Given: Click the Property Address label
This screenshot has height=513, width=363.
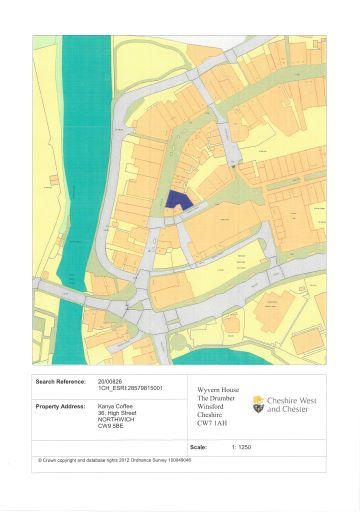Looking at the screenshot, I should pyautogui.click(x=60, y=406).
